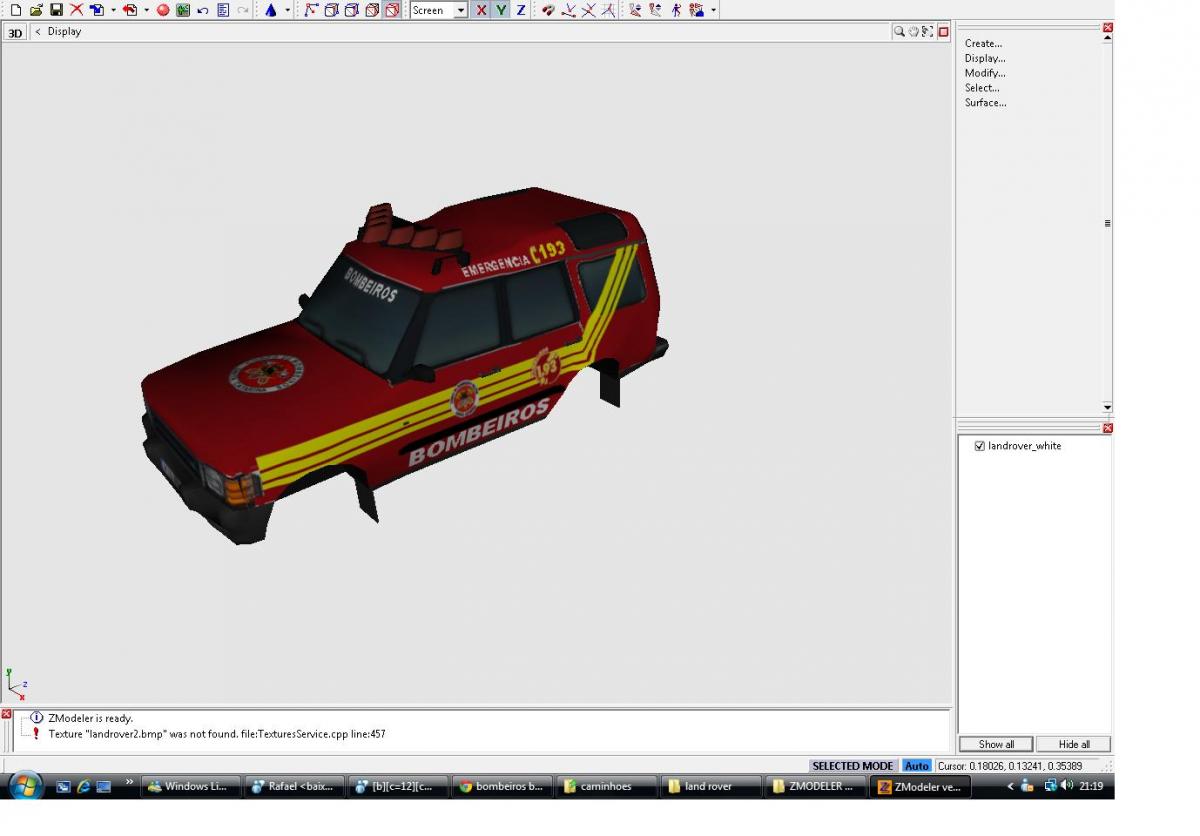Click the document properties list icon
Screen dimensions: 1200x836
(x=223, y=10)
